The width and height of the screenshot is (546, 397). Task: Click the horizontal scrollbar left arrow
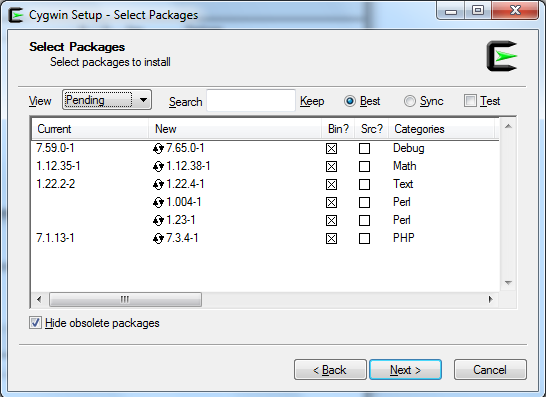(39, 299)
